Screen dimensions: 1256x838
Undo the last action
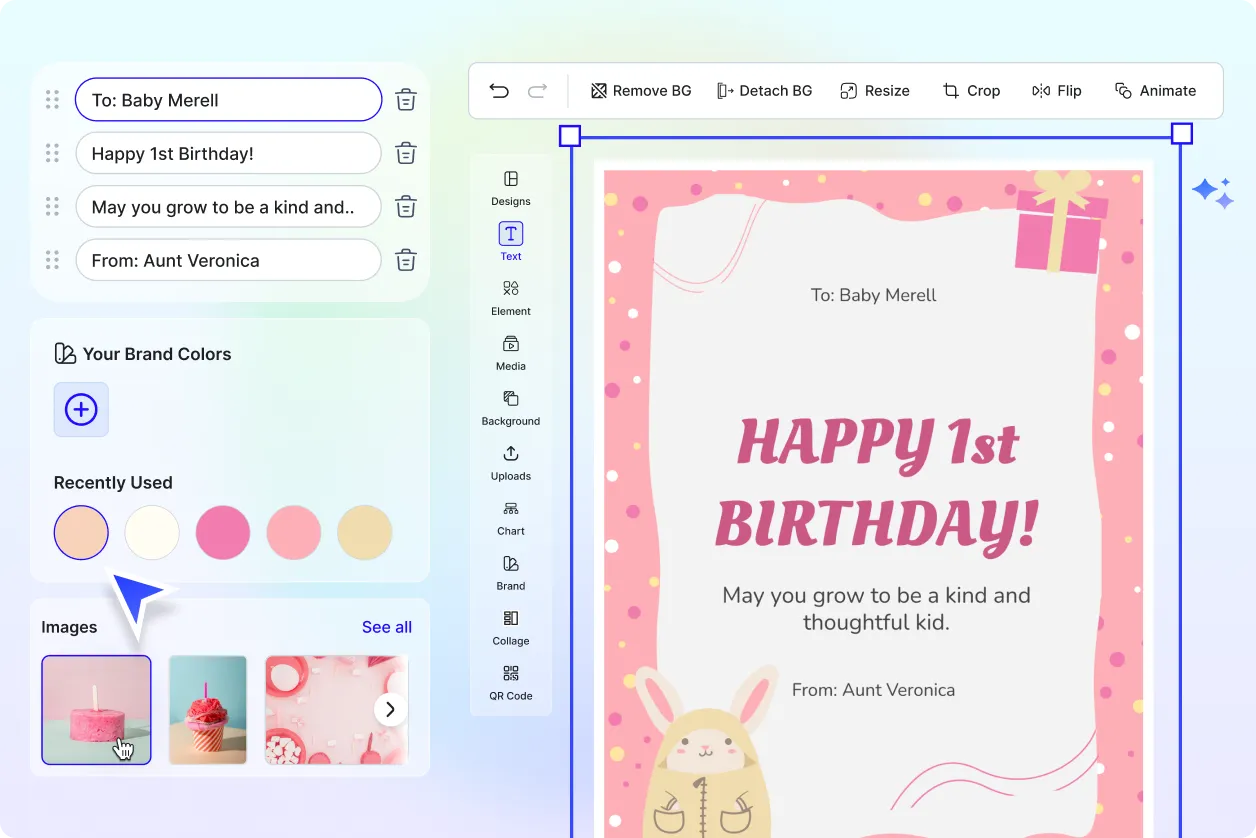pyautogui.click(x=499, y=90)
